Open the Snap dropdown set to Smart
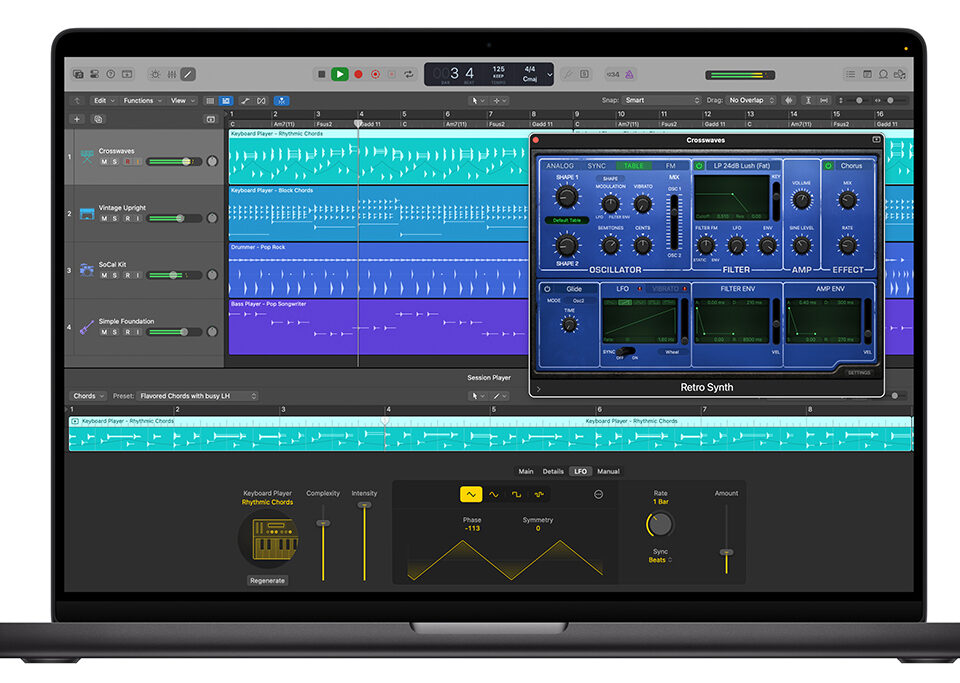The image size is (960, 683). click(x=662, y=101)
